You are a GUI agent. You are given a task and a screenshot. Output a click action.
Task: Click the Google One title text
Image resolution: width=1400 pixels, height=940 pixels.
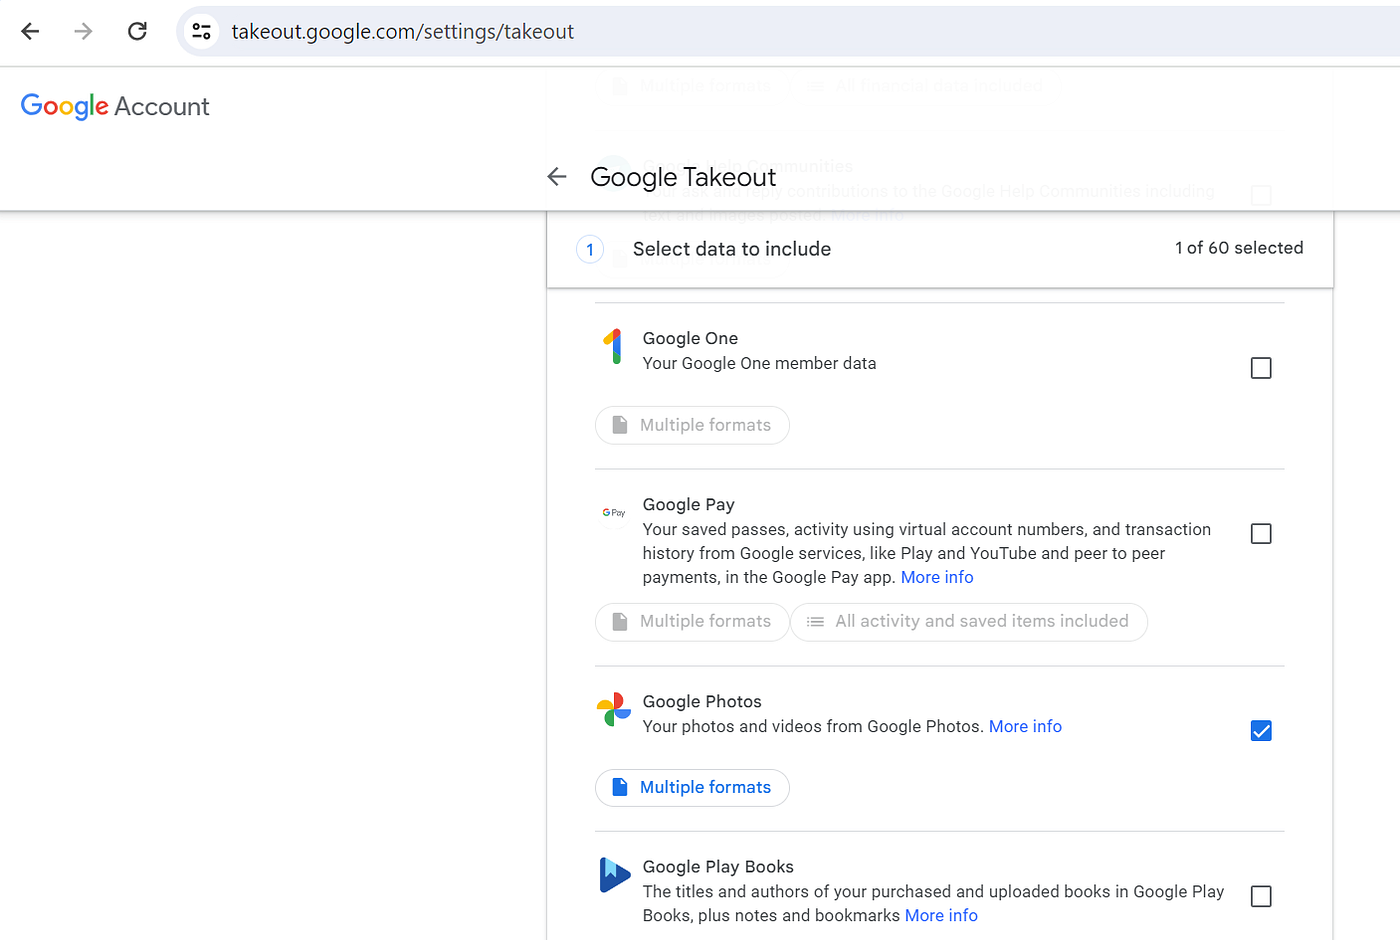[690, 338]
